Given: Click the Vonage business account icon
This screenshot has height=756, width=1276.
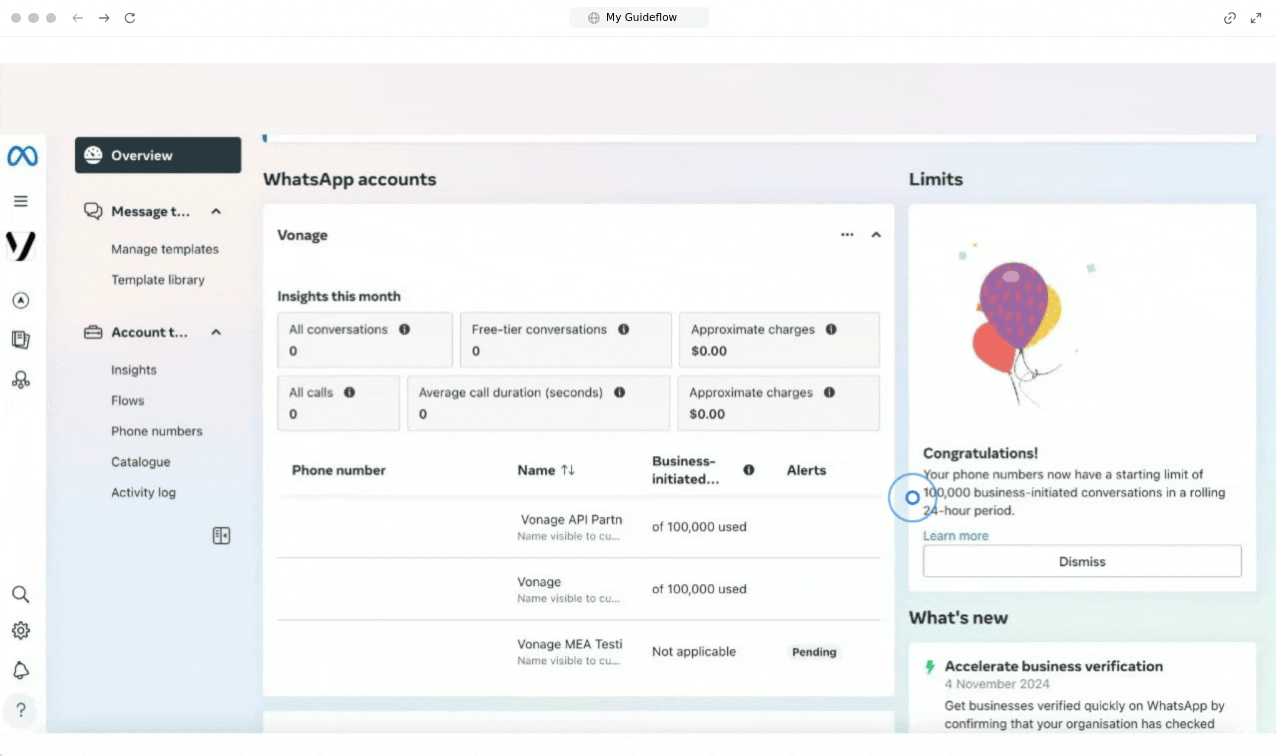Looking at the screenshot, I should [21, 246].
